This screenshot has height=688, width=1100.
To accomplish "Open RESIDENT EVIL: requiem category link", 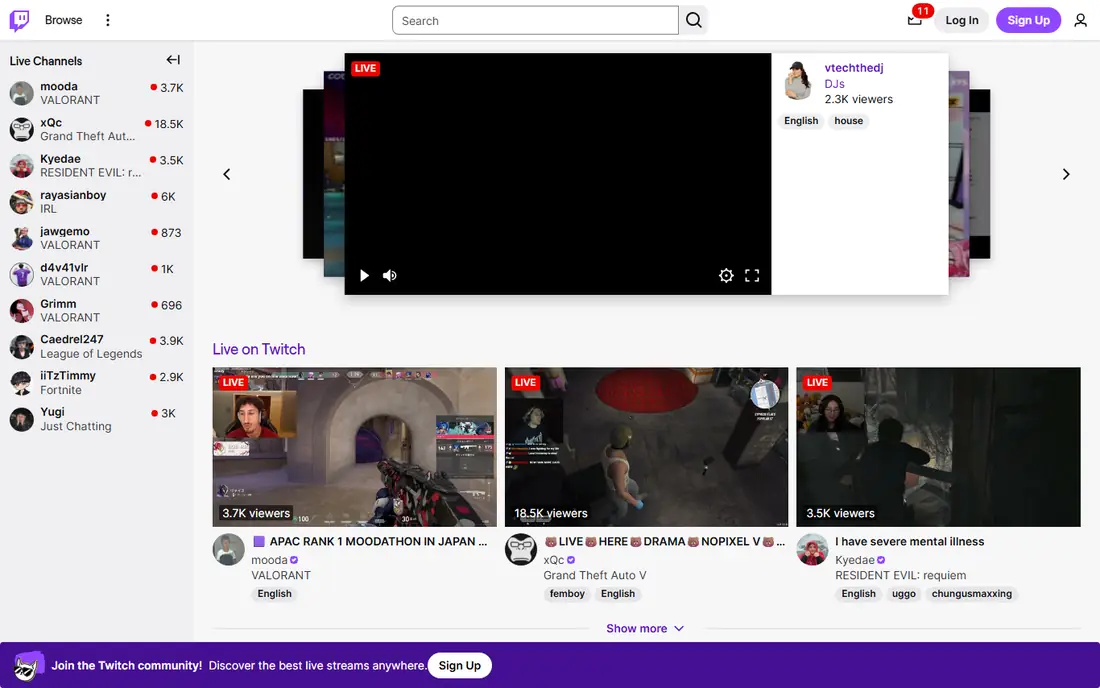I will point(900,575).
